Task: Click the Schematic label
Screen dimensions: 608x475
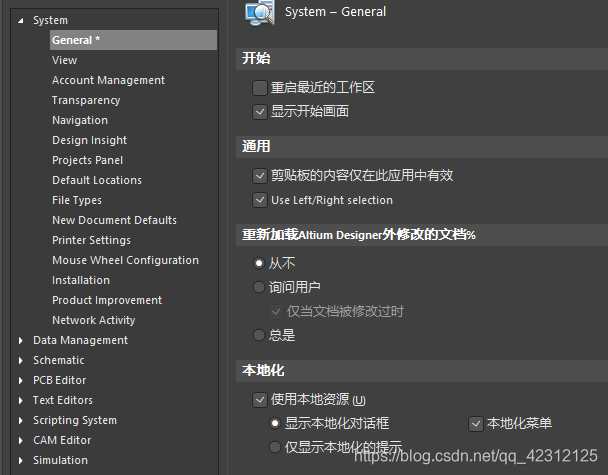Action: (59, 360)
